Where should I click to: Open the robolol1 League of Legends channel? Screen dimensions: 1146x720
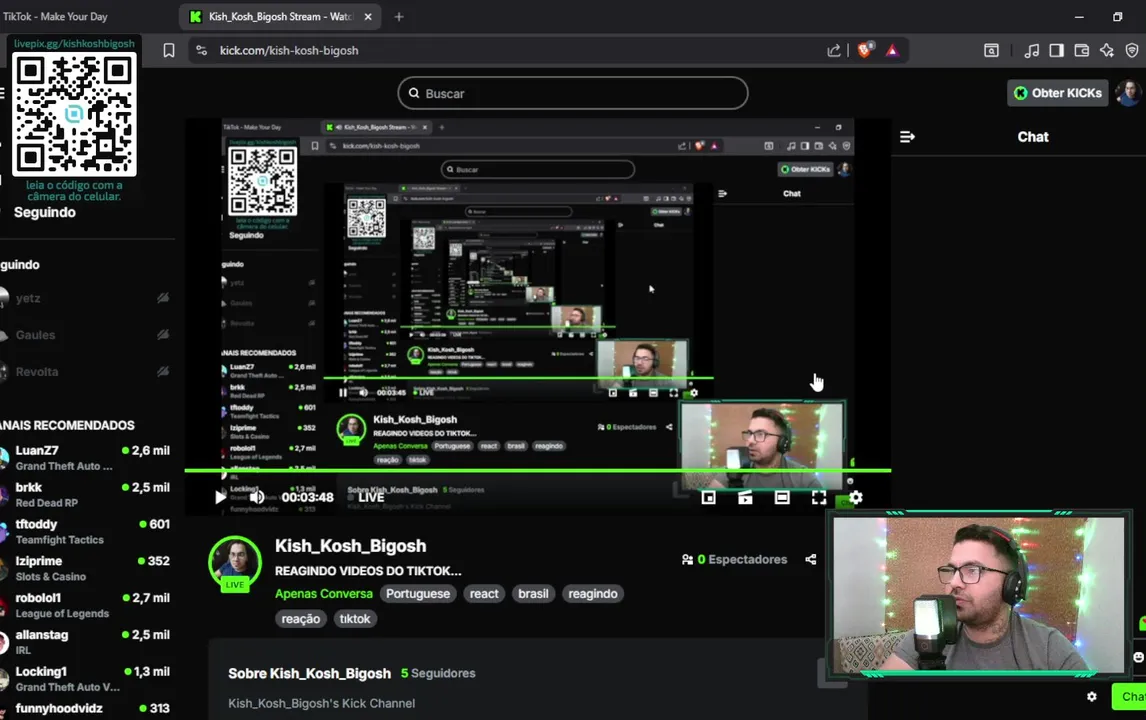pos(86,605)
